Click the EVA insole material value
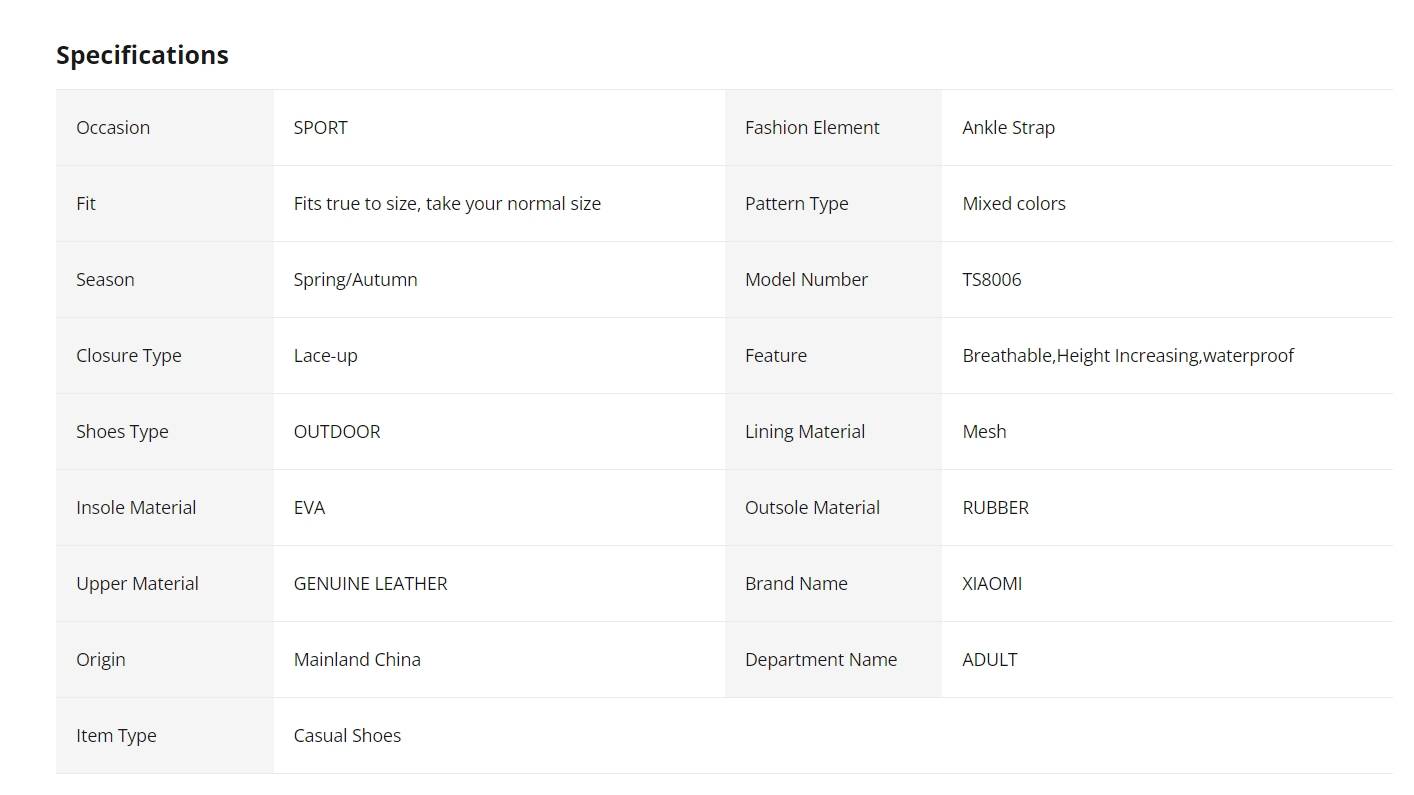The image size is (1414, 795). coord(310,508)
